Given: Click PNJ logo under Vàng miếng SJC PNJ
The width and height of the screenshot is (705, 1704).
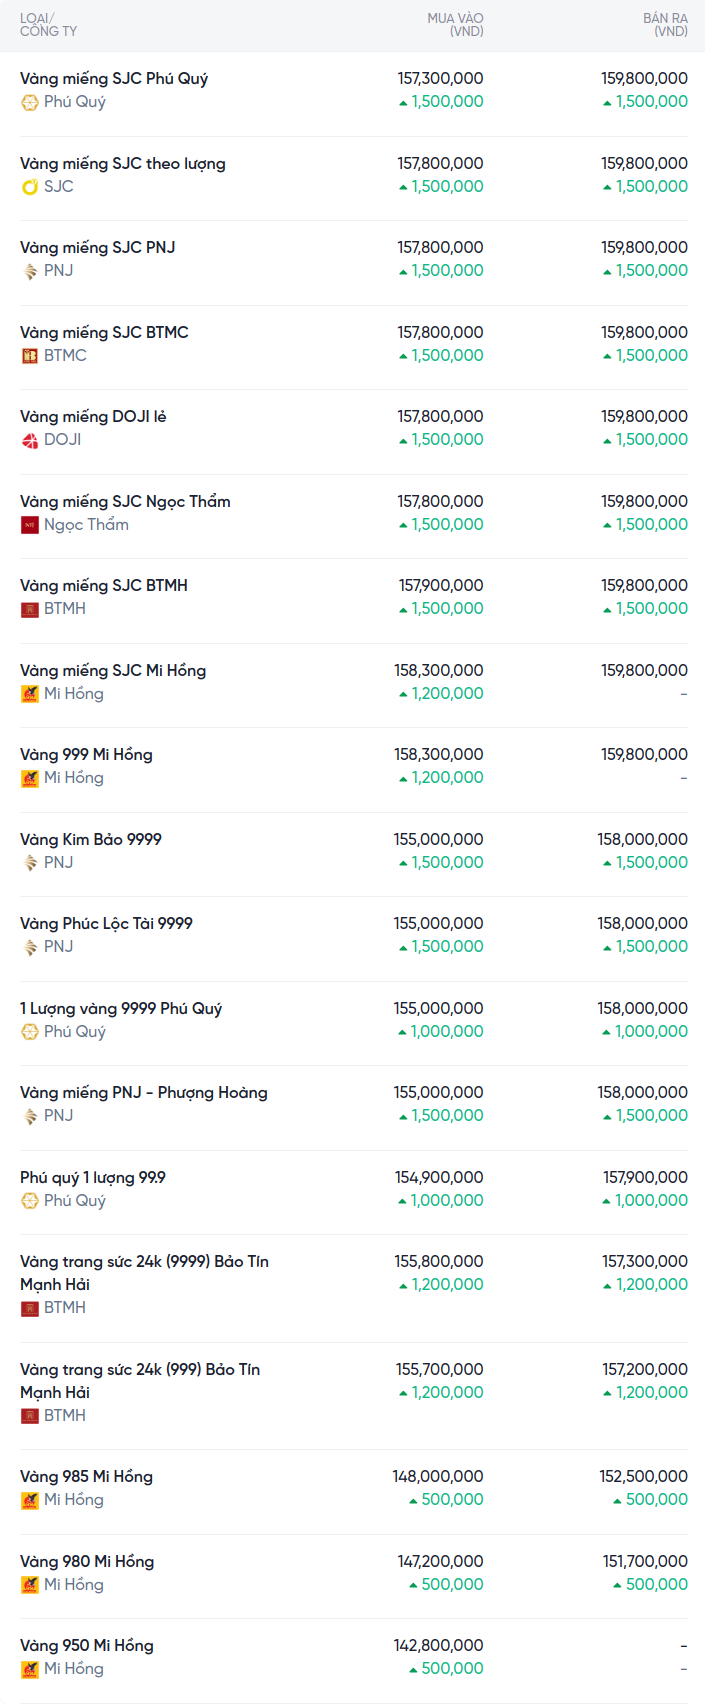Looking at the screenshot, I should coord(30,271).
